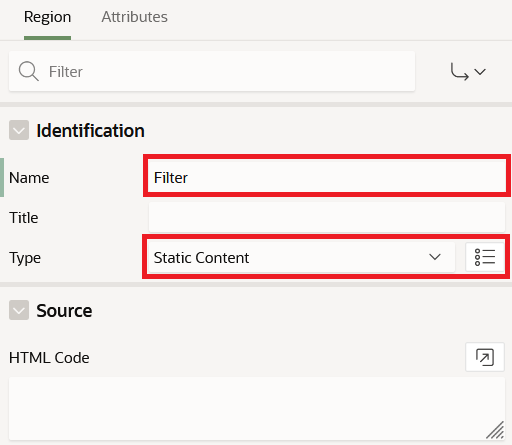Click the Name input field
512x445 pixels.
pos(327,177)
